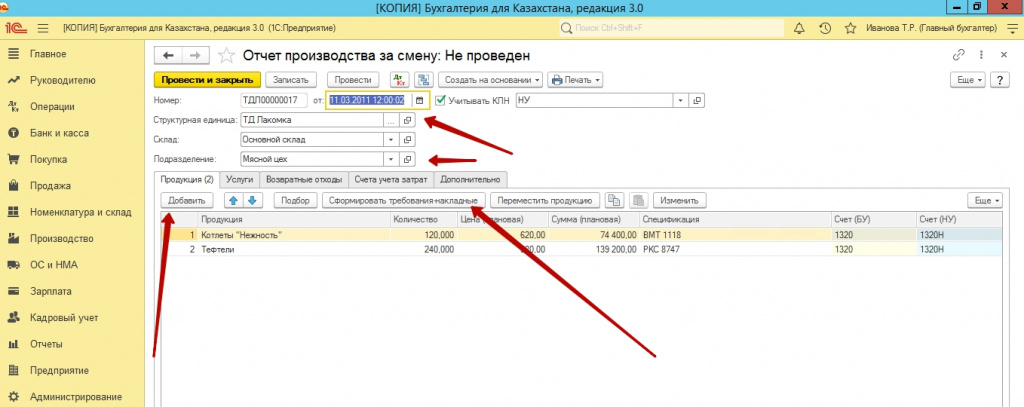The image size is (1024, 407).
Task: Click Сформировать требования-накладные button
Action: (404, 201)
